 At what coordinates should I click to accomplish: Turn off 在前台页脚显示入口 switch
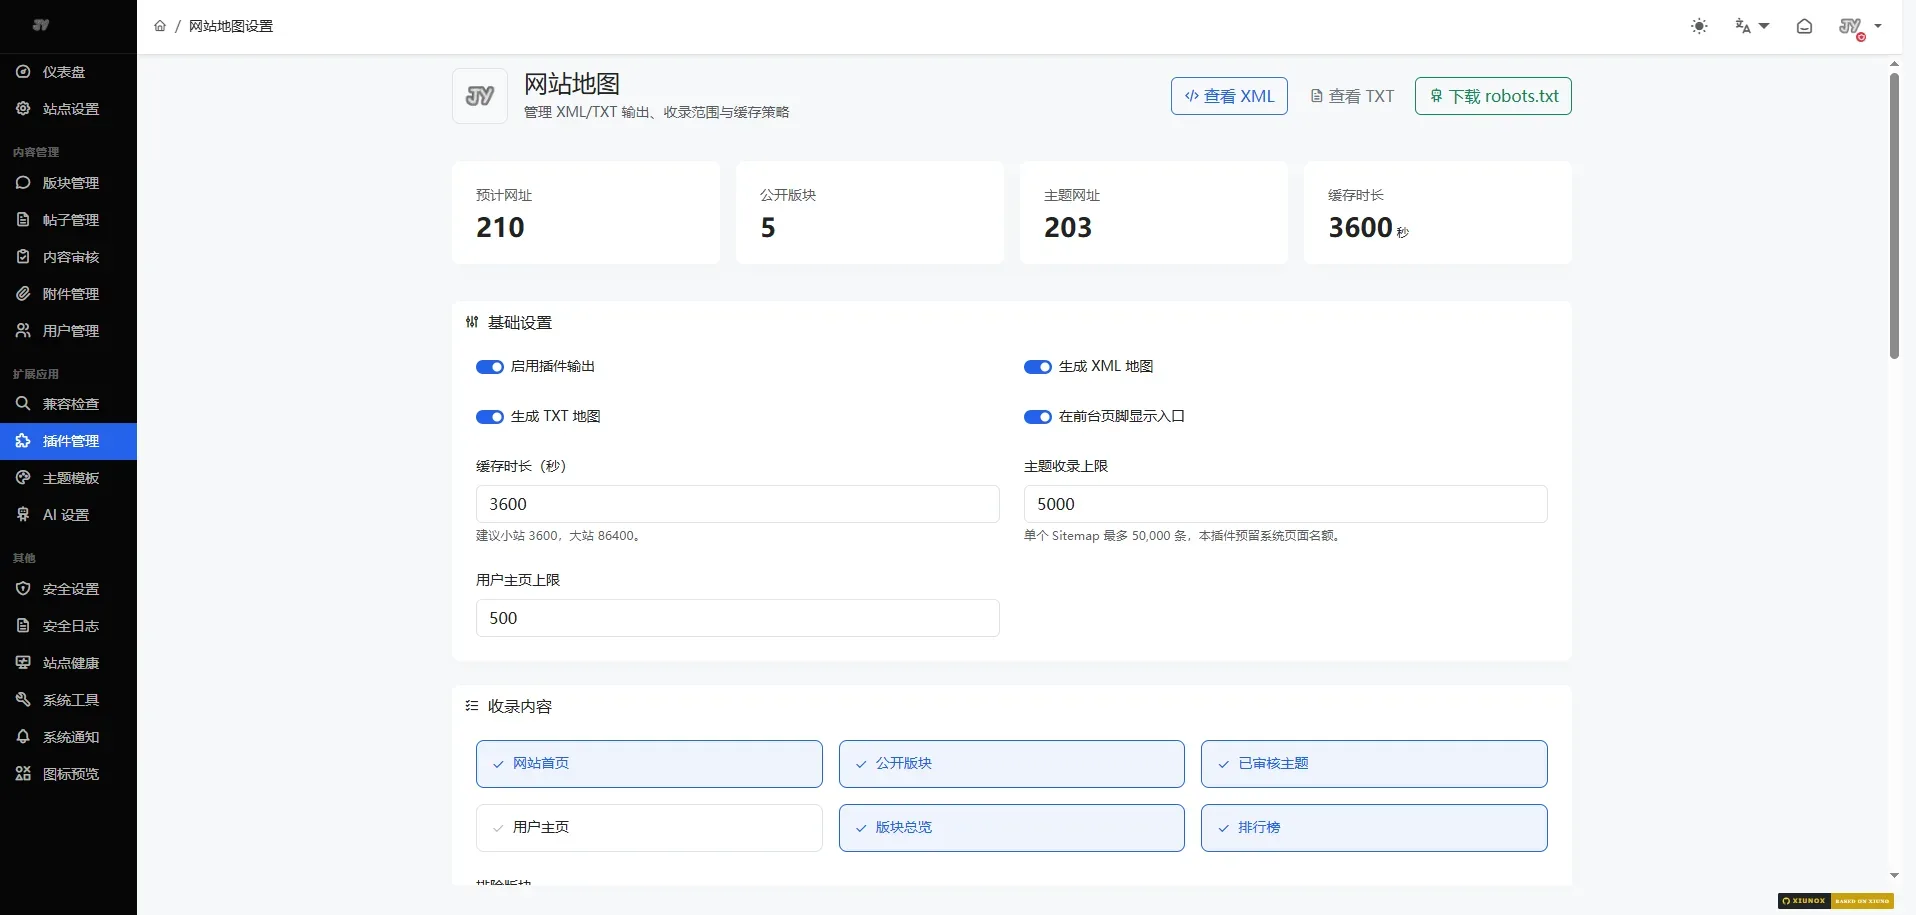(x=1038, y=417)
